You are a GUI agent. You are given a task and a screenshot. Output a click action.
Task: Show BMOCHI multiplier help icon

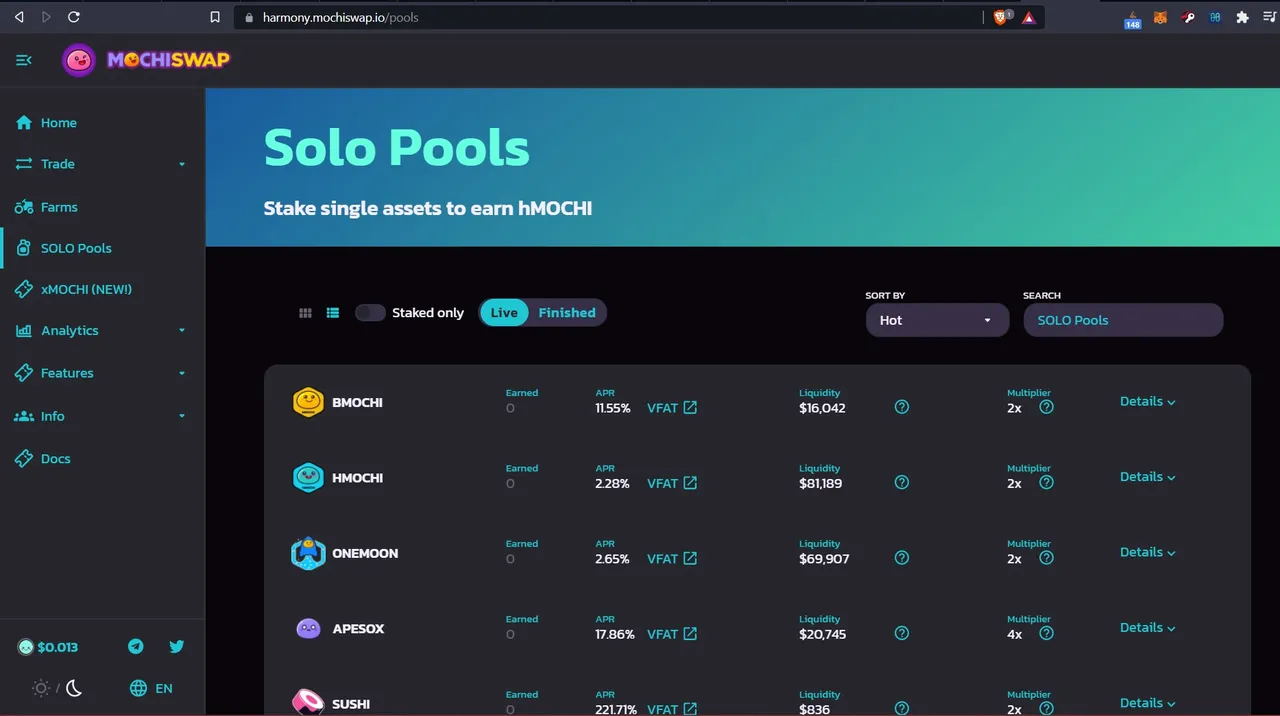click(1046, 407)
